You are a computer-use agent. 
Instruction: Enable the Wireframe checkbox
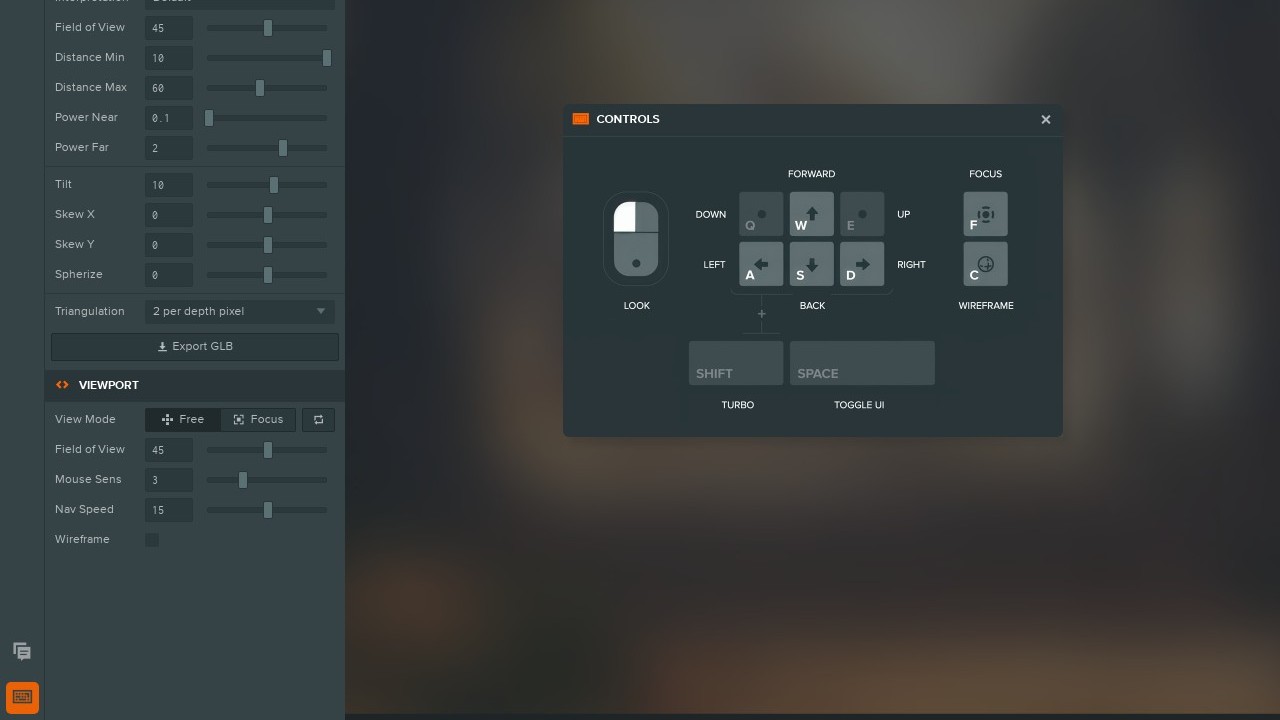click(152, 540)
